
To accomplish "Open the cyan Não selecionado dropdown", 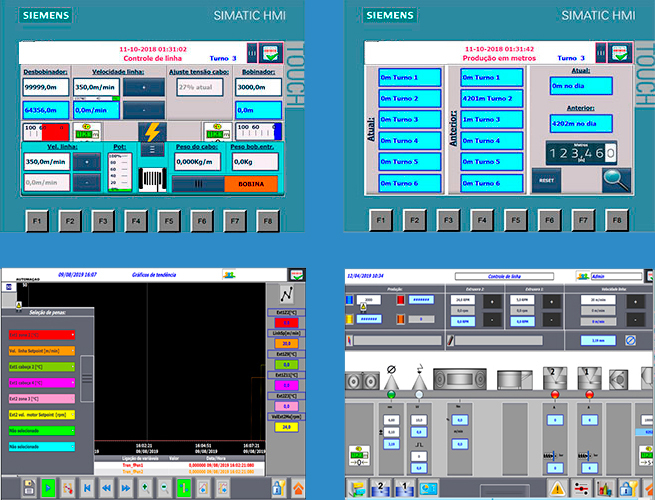I will (42, 447).
